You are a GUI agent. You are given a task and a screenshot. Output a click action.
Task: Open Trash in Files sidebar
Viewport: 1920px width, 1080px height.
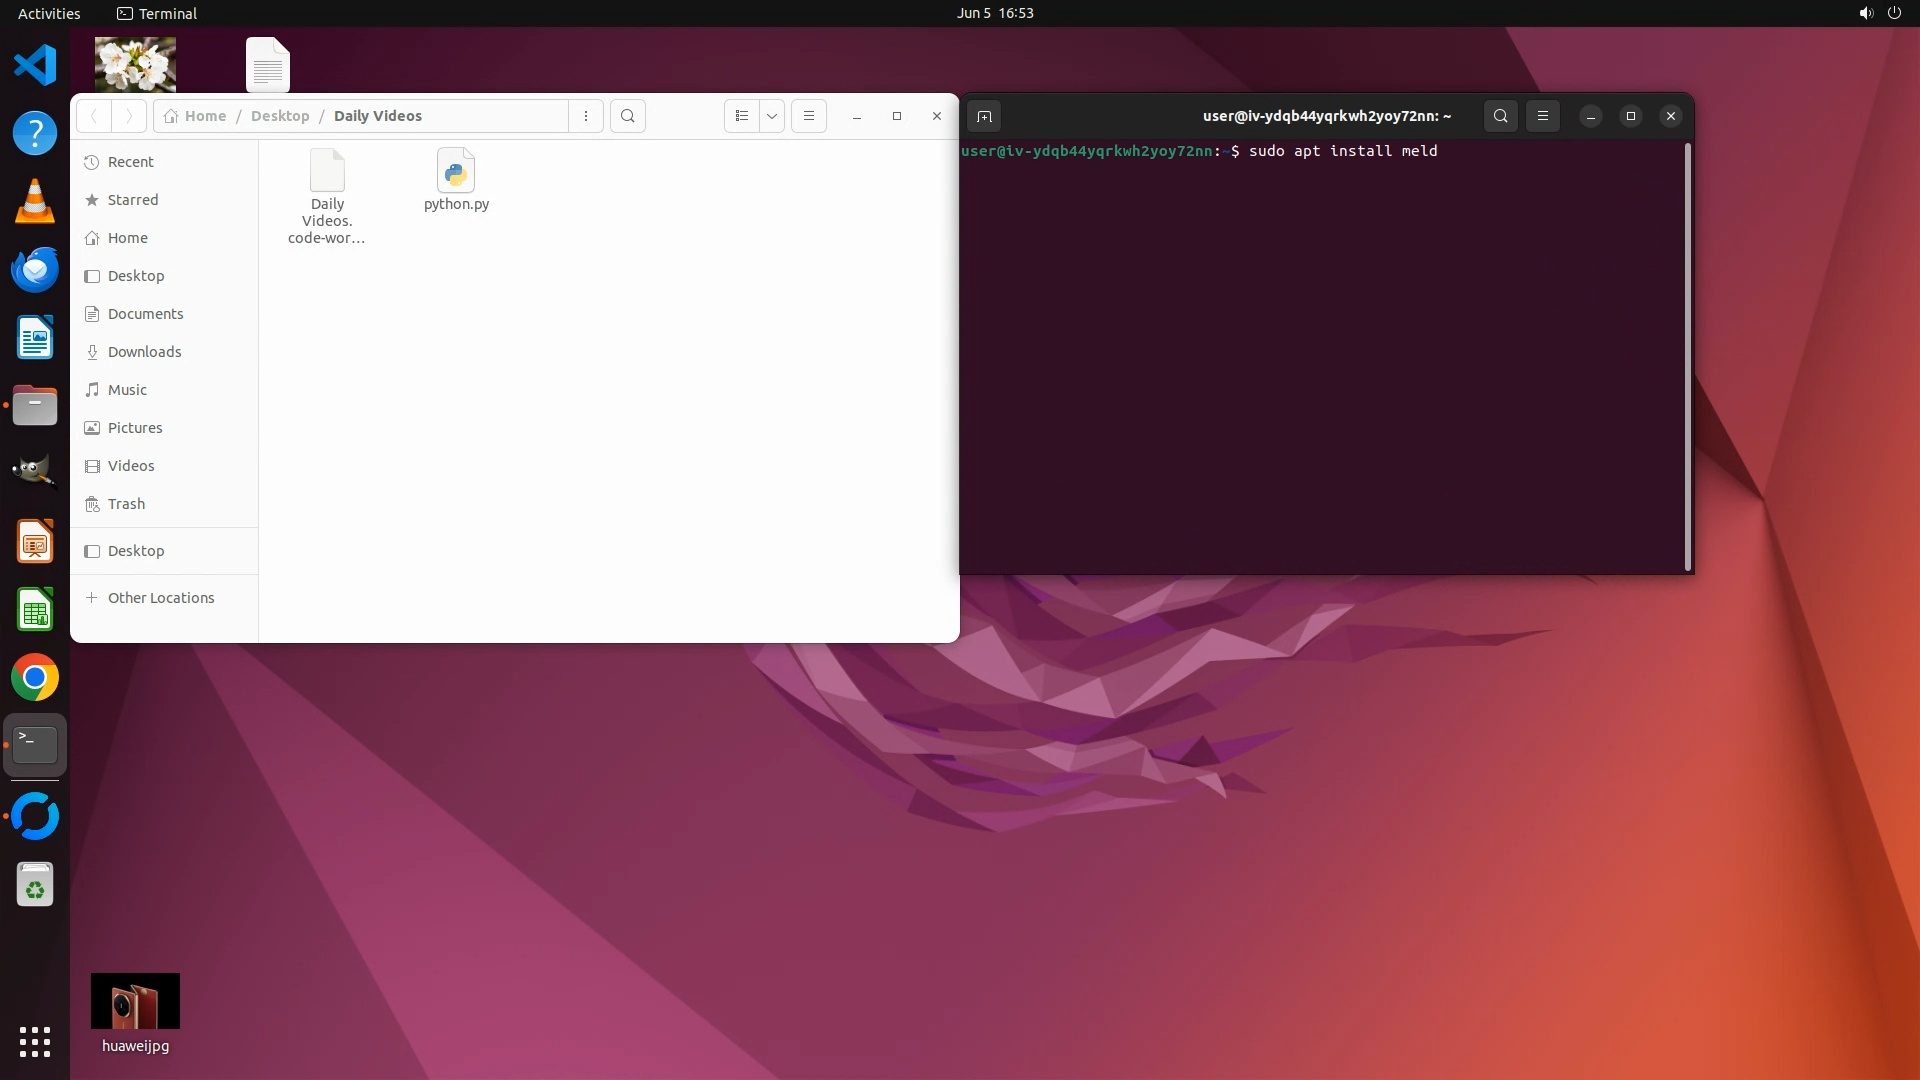(126, 504)
